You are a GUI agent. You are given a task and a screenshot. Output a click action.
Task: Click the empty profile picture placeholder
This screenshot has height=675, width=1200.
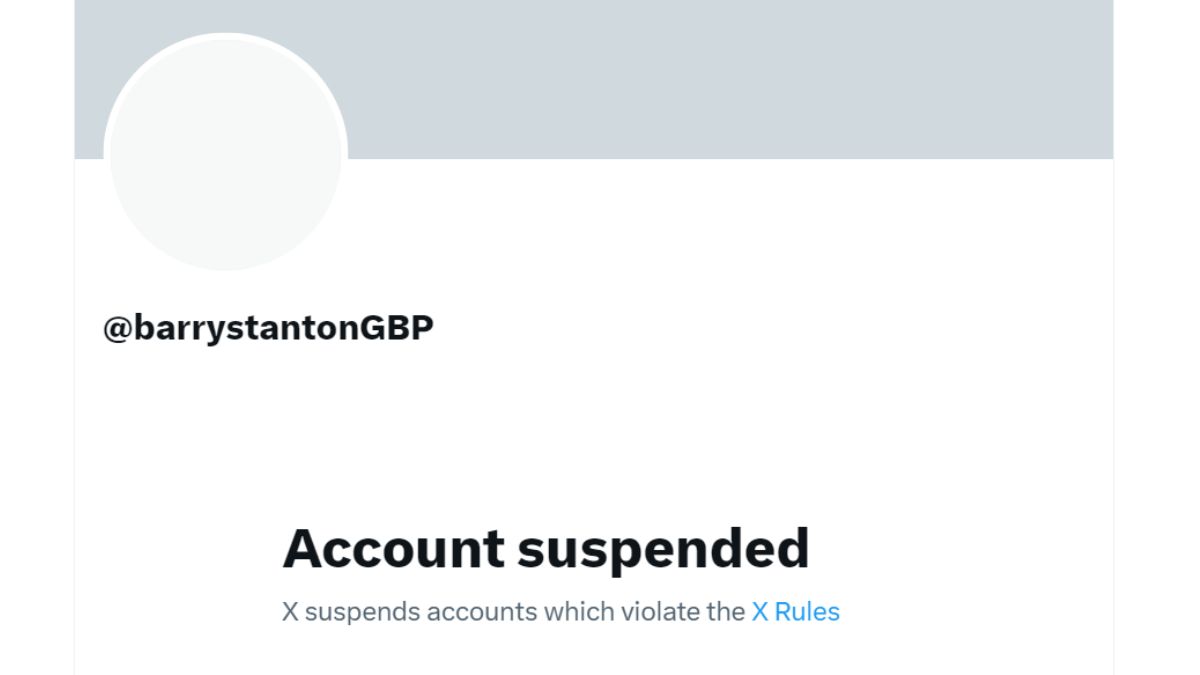[226, 152]
